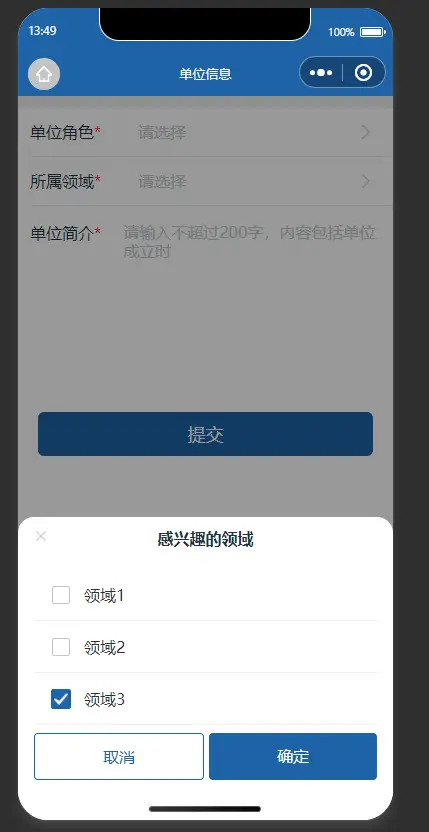
Task: Tap the circular target capsule icon
Action: coord(364,73)
